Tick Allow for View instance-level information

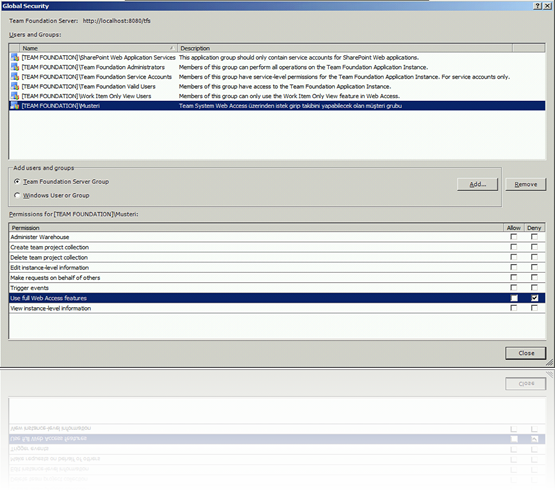click(514, 308)
